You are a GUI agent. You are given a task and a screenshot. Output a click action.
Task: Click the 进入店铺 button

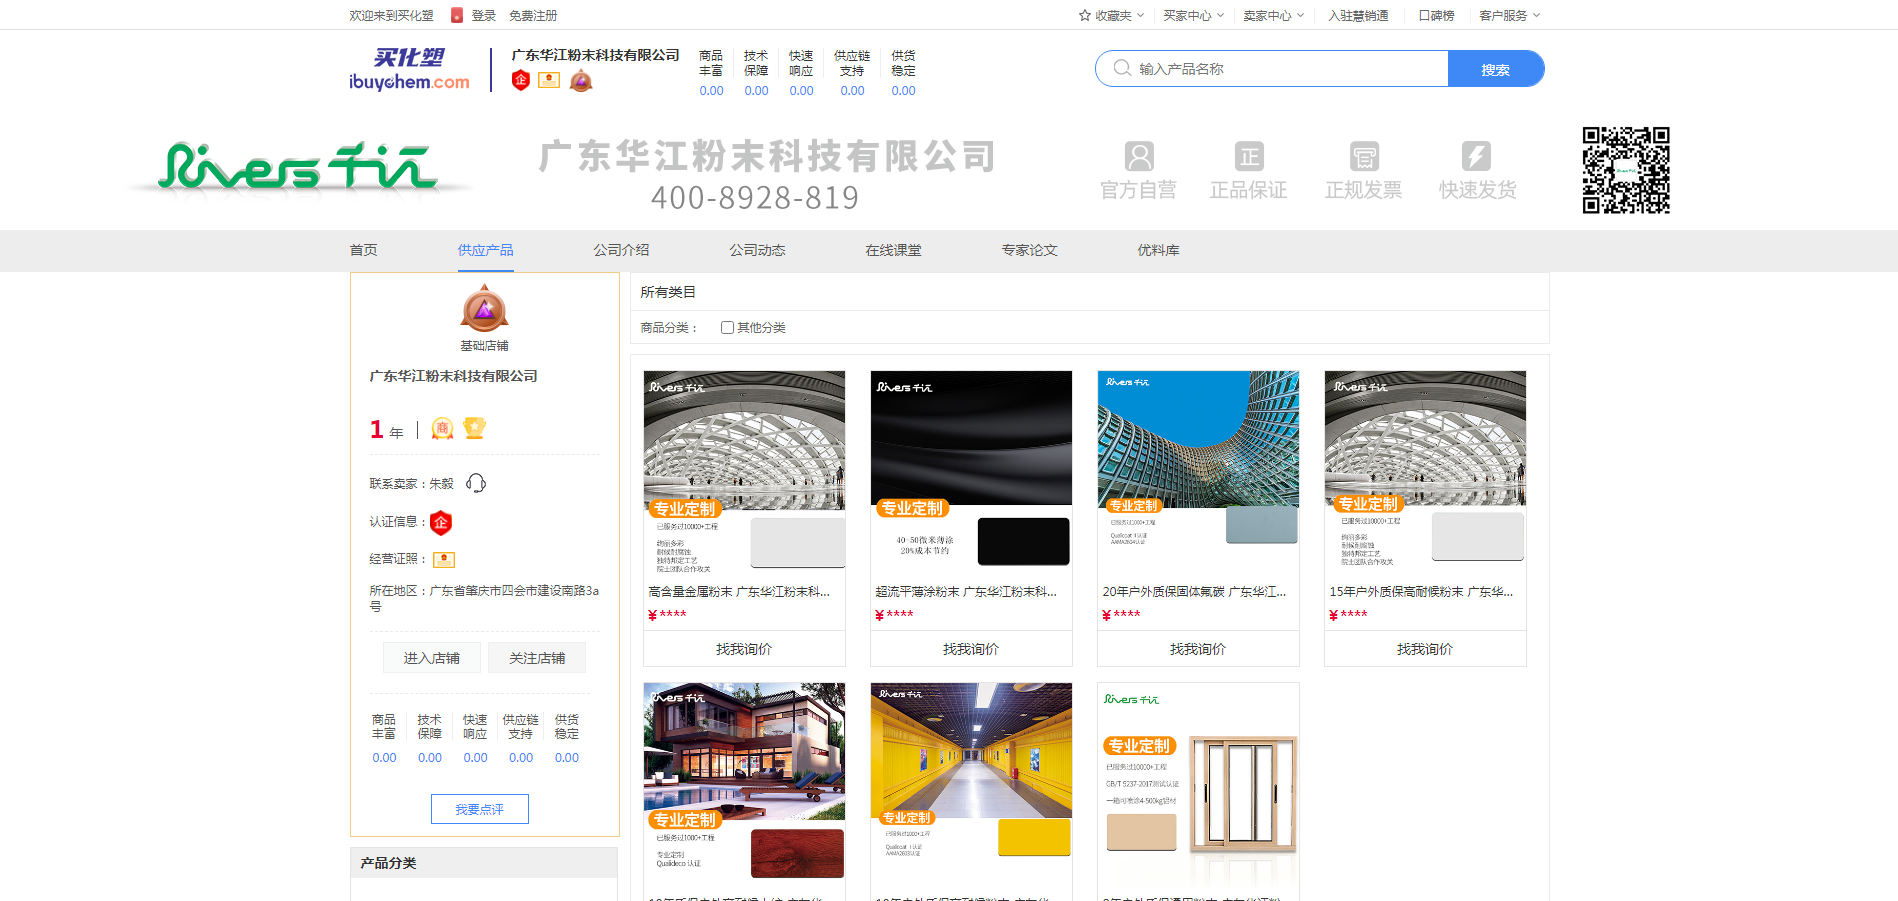(x=431, y=658)
